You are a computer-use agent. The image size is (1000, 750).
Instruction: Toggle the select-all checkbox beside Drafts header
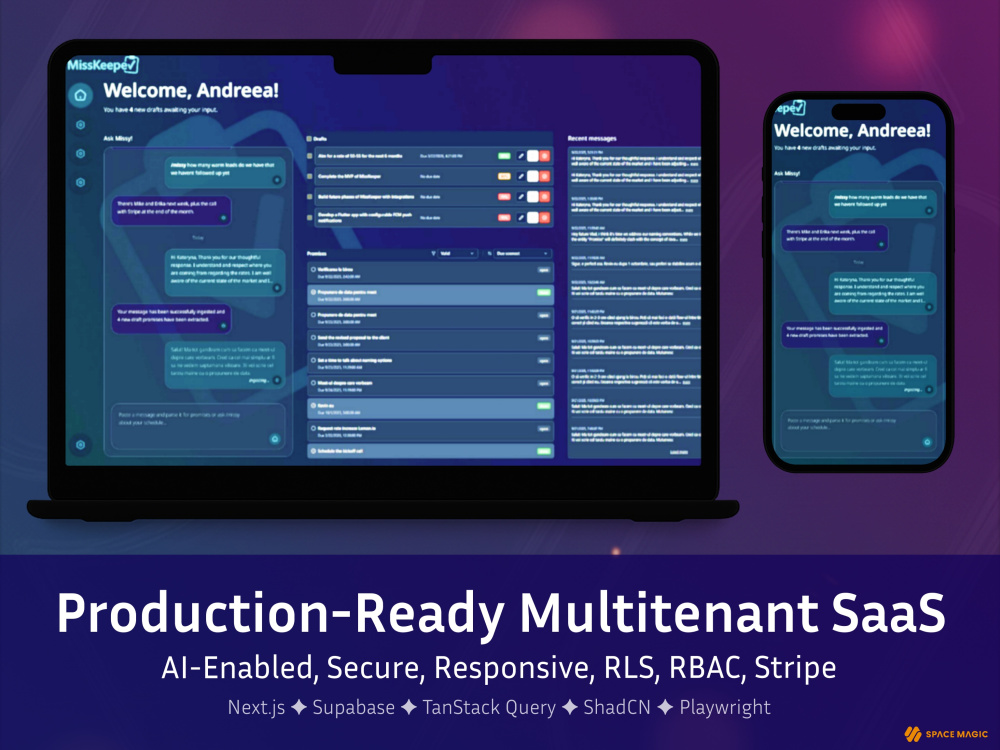[309, 139]
